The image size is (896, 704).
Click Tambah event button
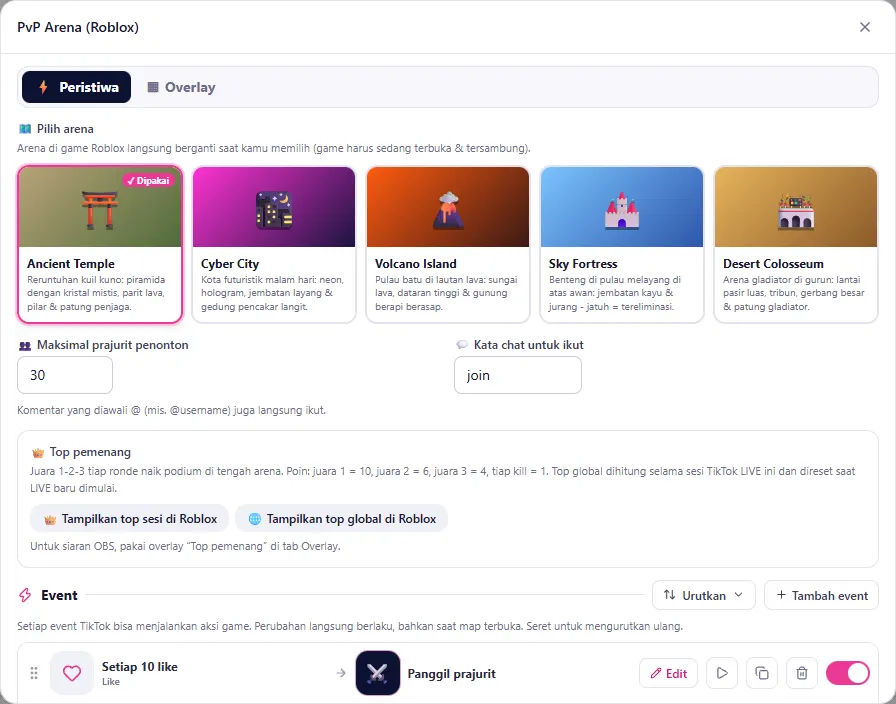pyautogui.click(x=821, y=595)
